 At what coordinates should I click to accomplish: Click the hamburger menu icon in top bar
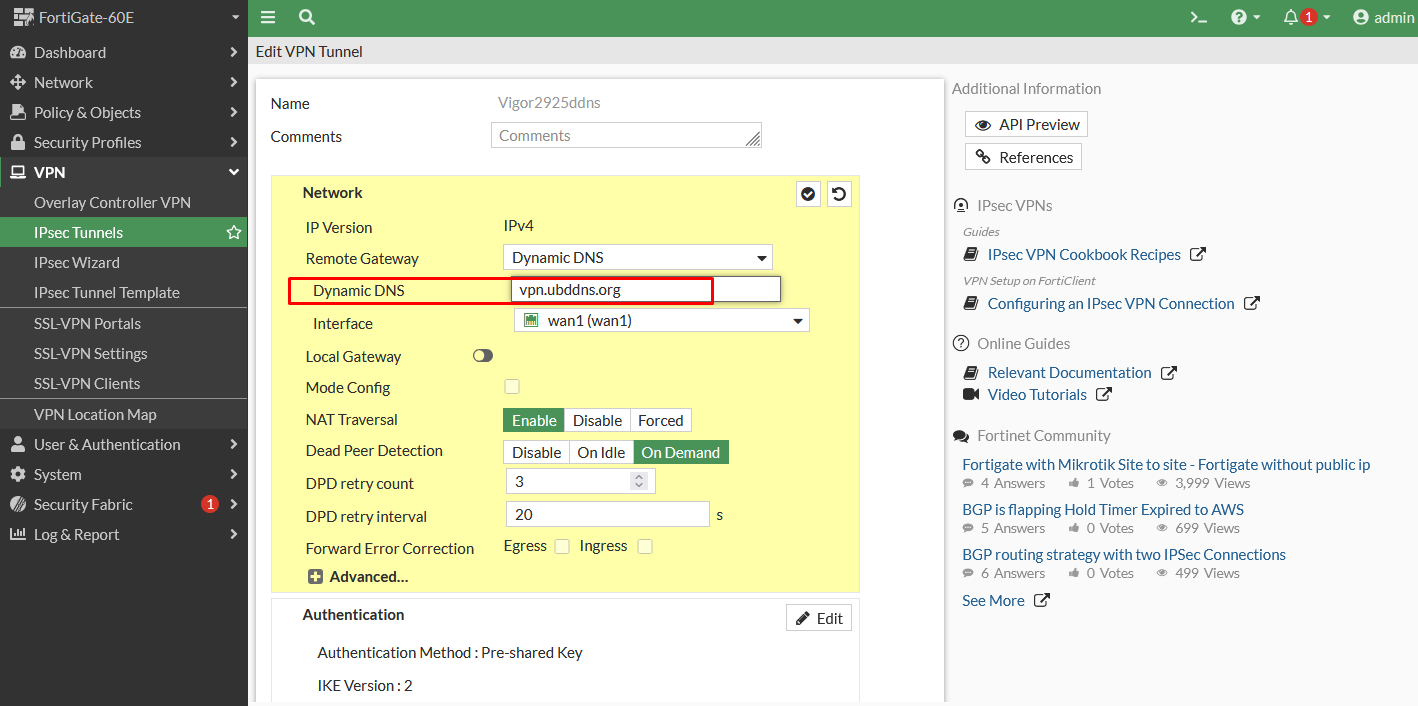coord(268,17)
